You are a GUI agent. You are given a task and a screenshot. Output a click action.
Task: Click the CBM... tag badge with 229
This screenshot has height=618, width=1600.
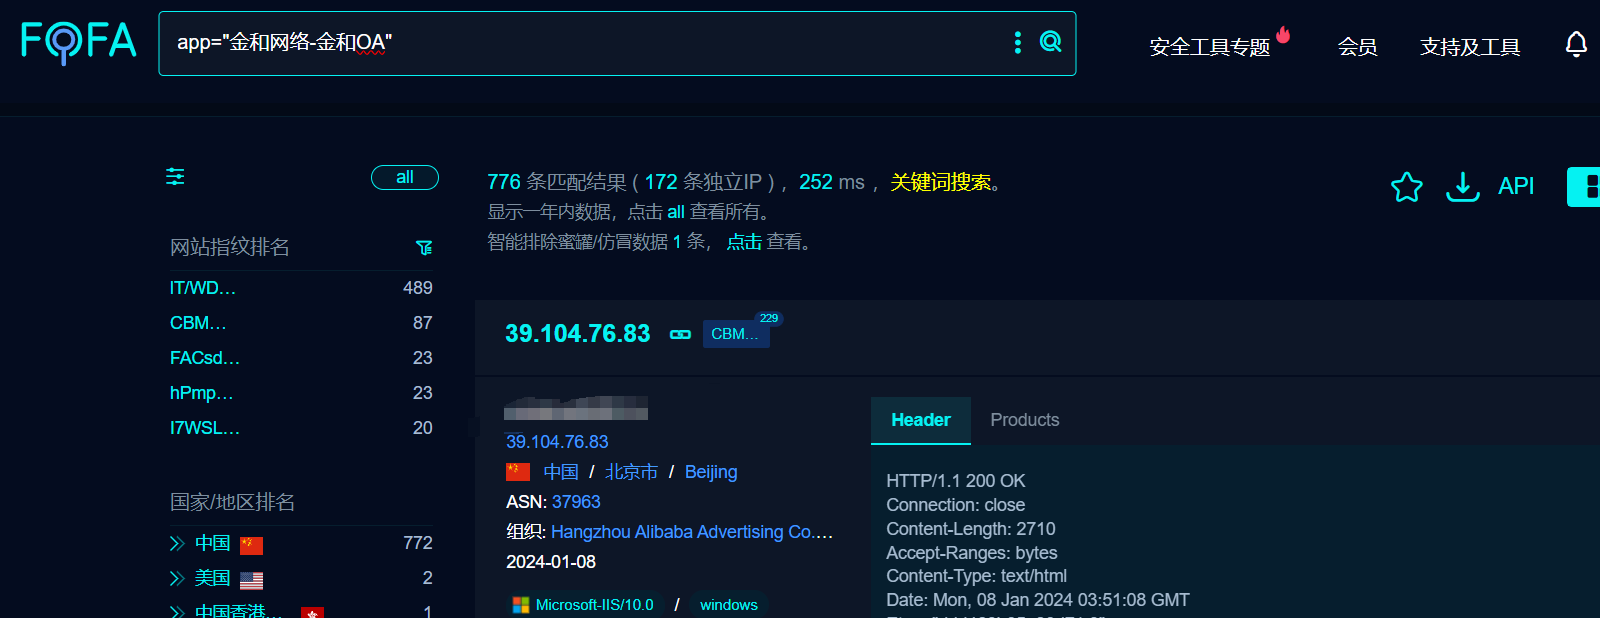pos(736,334)
